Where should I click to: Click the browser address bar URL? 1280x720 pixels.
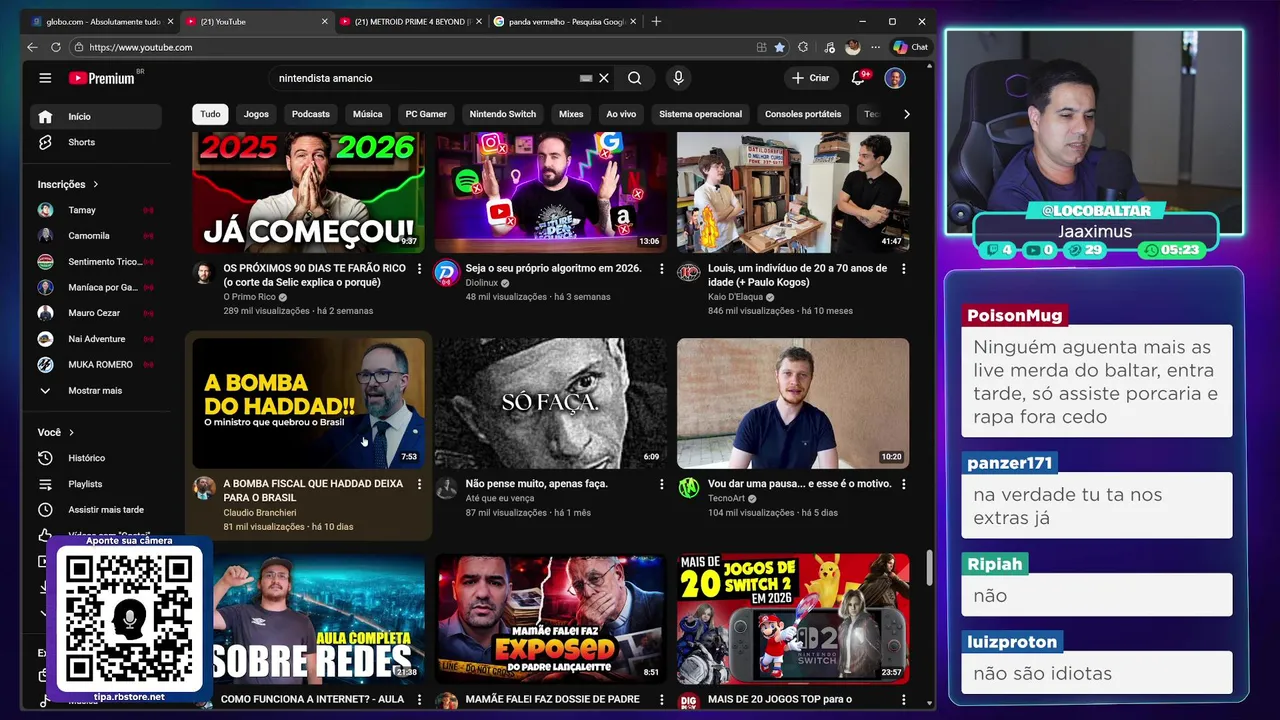(x=141, y=47)
